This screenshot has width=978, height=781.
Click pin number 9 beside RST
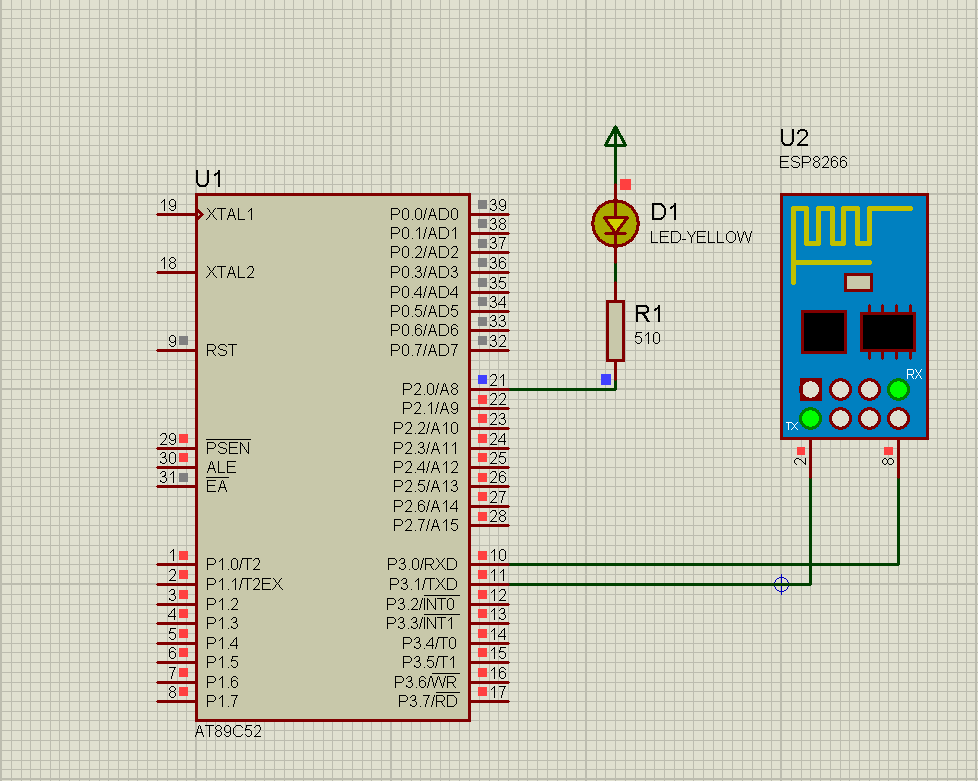click(173, 341)
